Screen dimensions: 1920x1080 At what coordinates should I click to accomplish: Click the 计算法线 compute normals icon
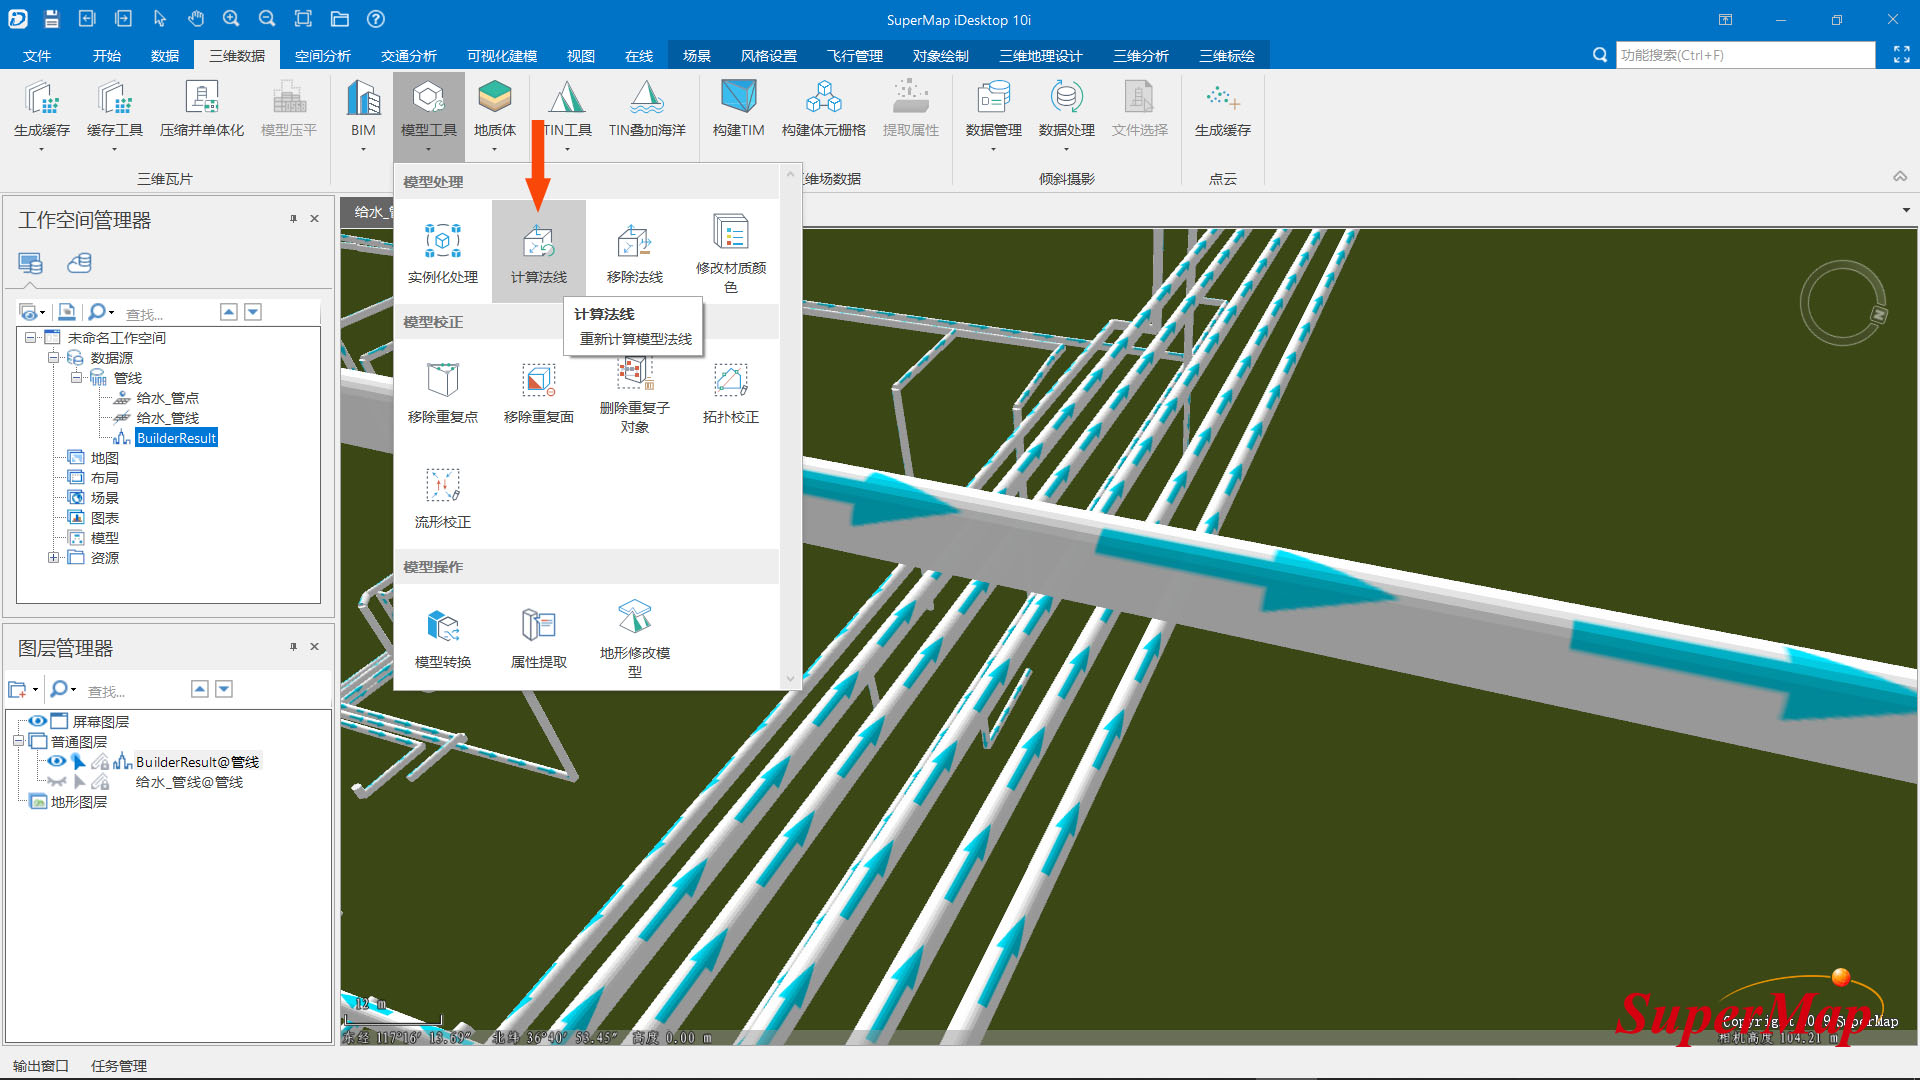(538, 243)
